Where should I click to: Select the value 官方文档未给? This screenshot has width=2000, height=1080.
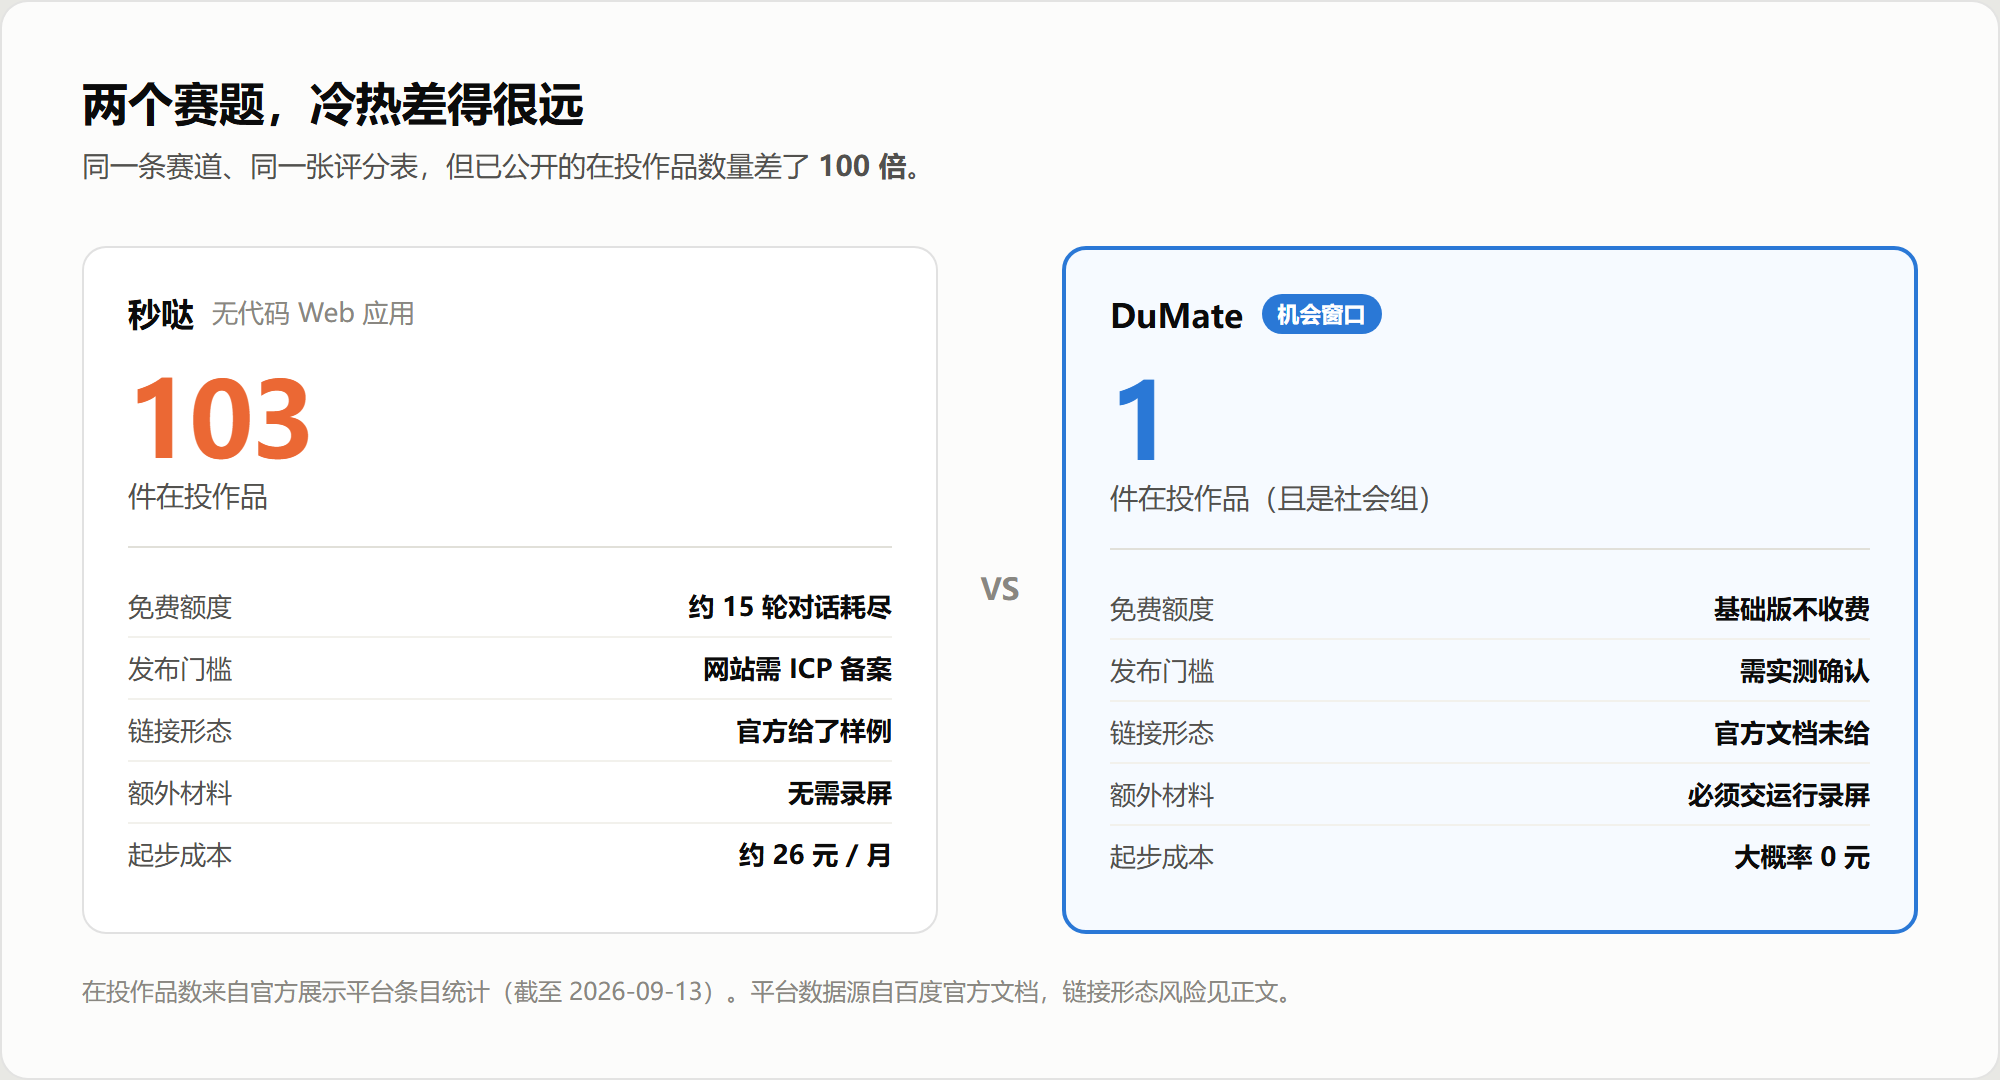(x=1792, y=733)
